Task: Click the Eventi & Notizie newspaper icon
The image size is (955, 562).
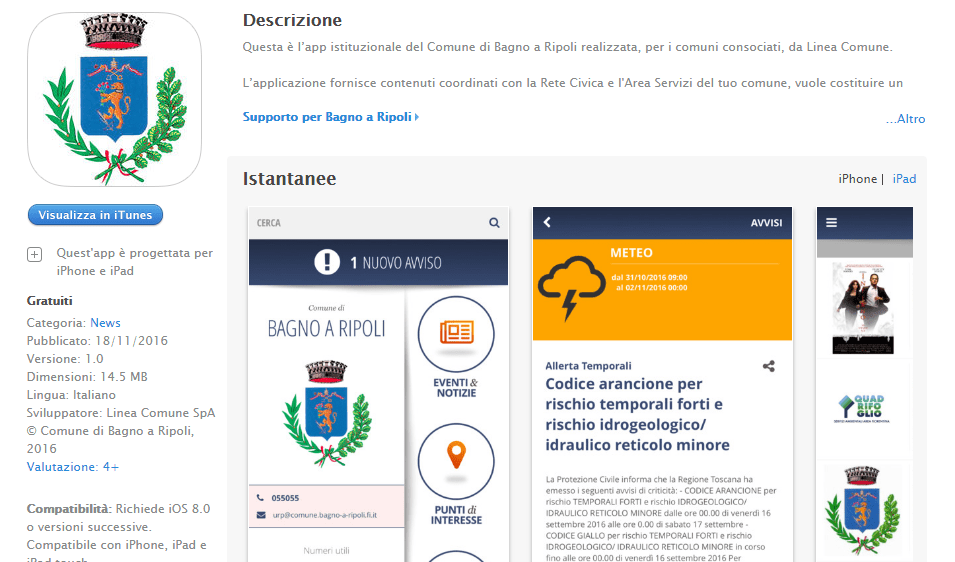Action: [x=456, y=334]
